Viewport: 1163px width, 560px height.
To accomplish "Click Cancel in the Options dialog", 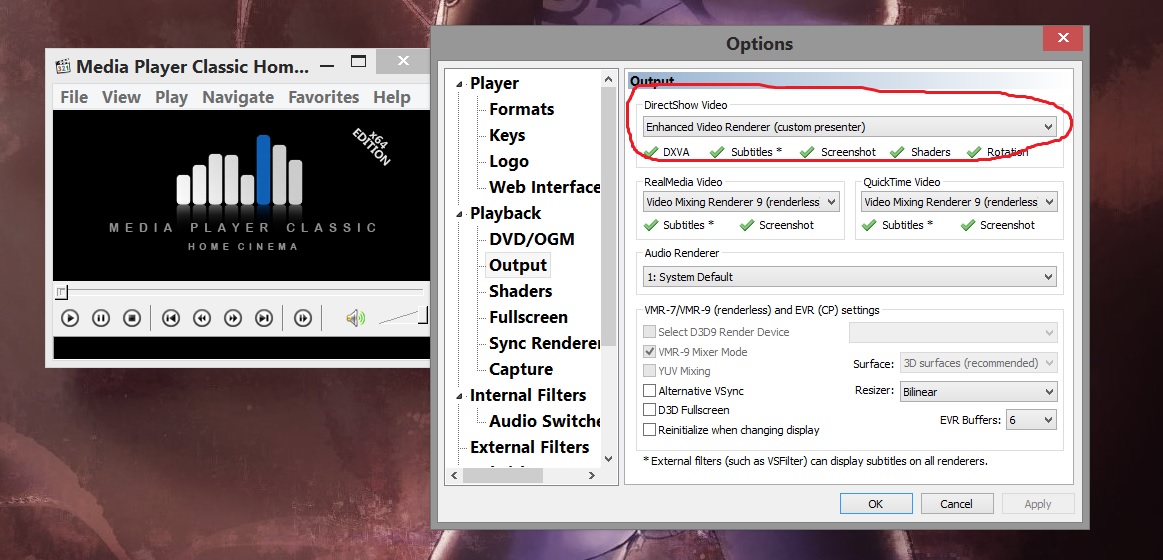I will point(956,504).
